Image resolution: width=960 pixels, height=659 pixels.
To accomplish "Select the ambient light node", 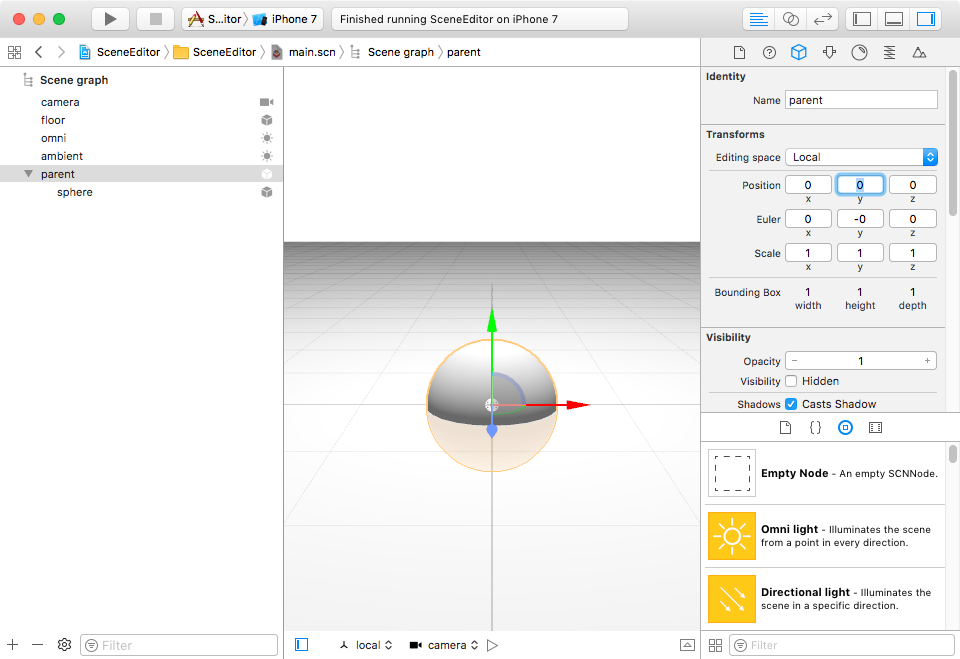I will pyautogui.click(x=141, y=156).
